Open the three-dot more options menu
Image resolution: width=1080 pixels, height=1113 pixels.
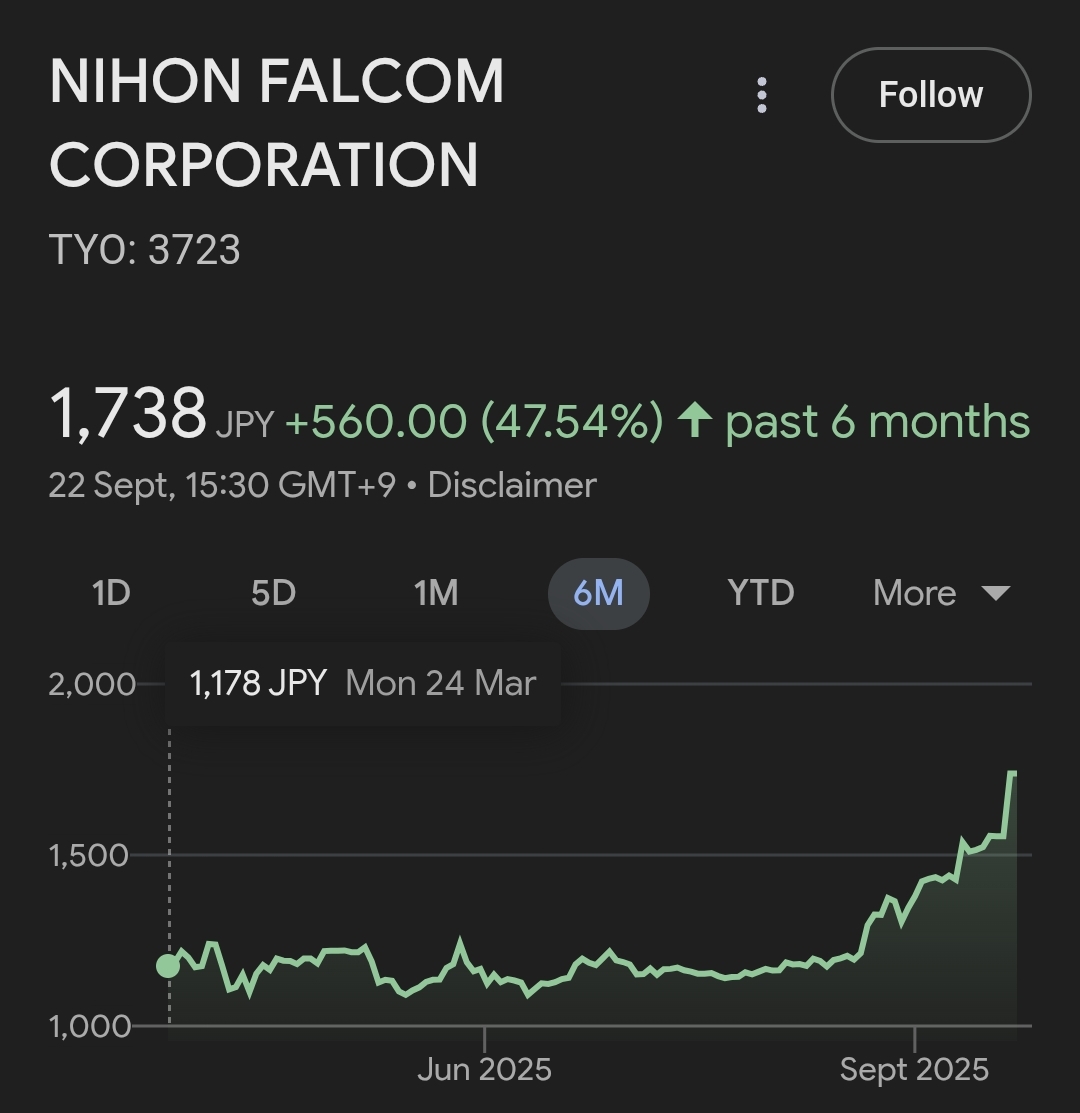(x=761, y=95)
